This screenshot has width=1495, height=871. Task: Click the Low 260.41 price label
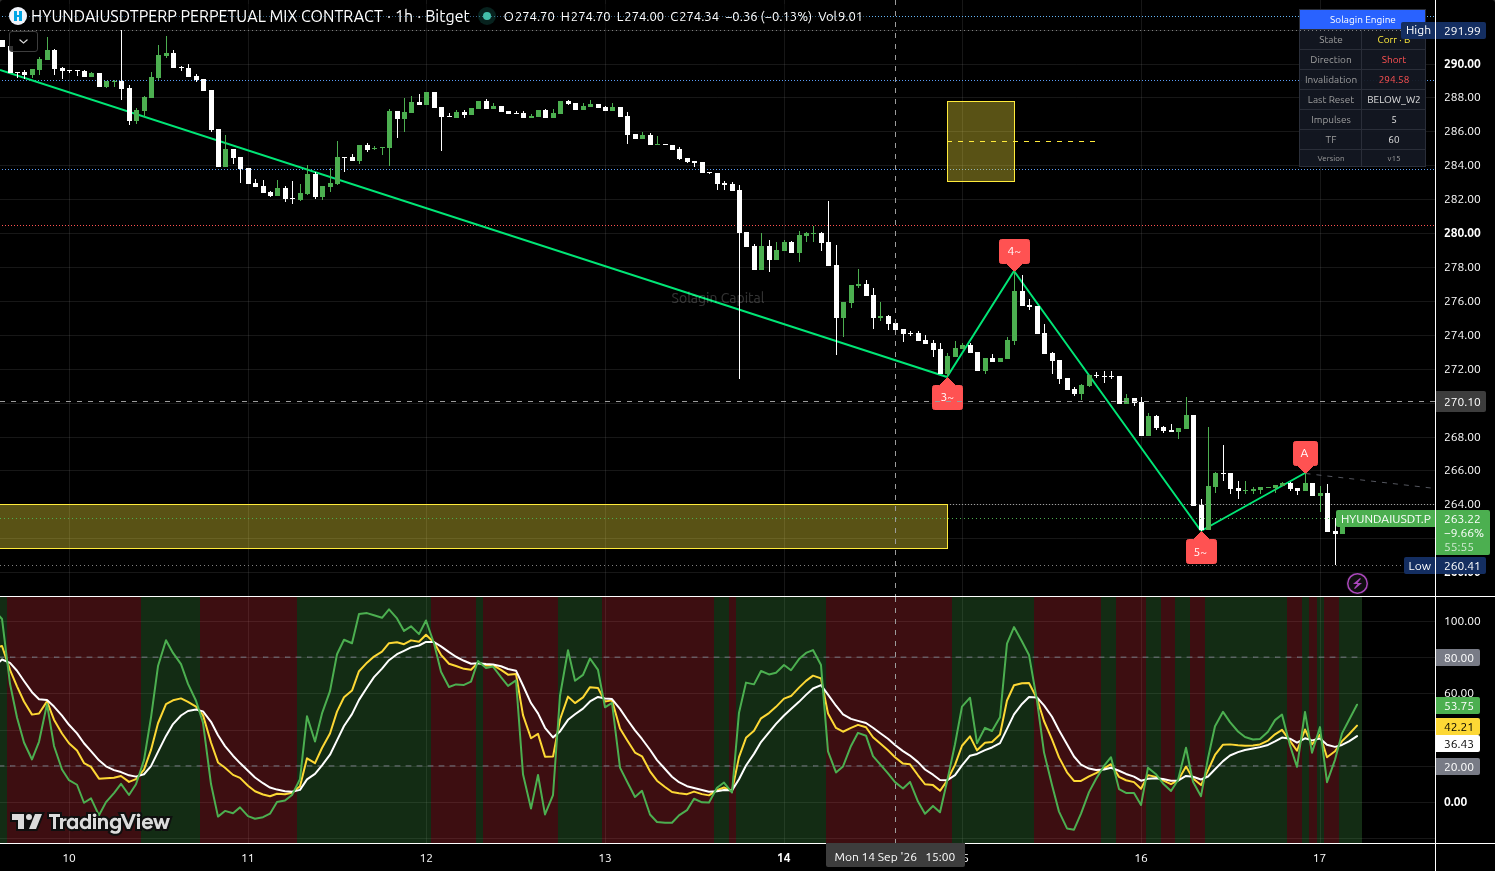click(x=1445, y=566)
